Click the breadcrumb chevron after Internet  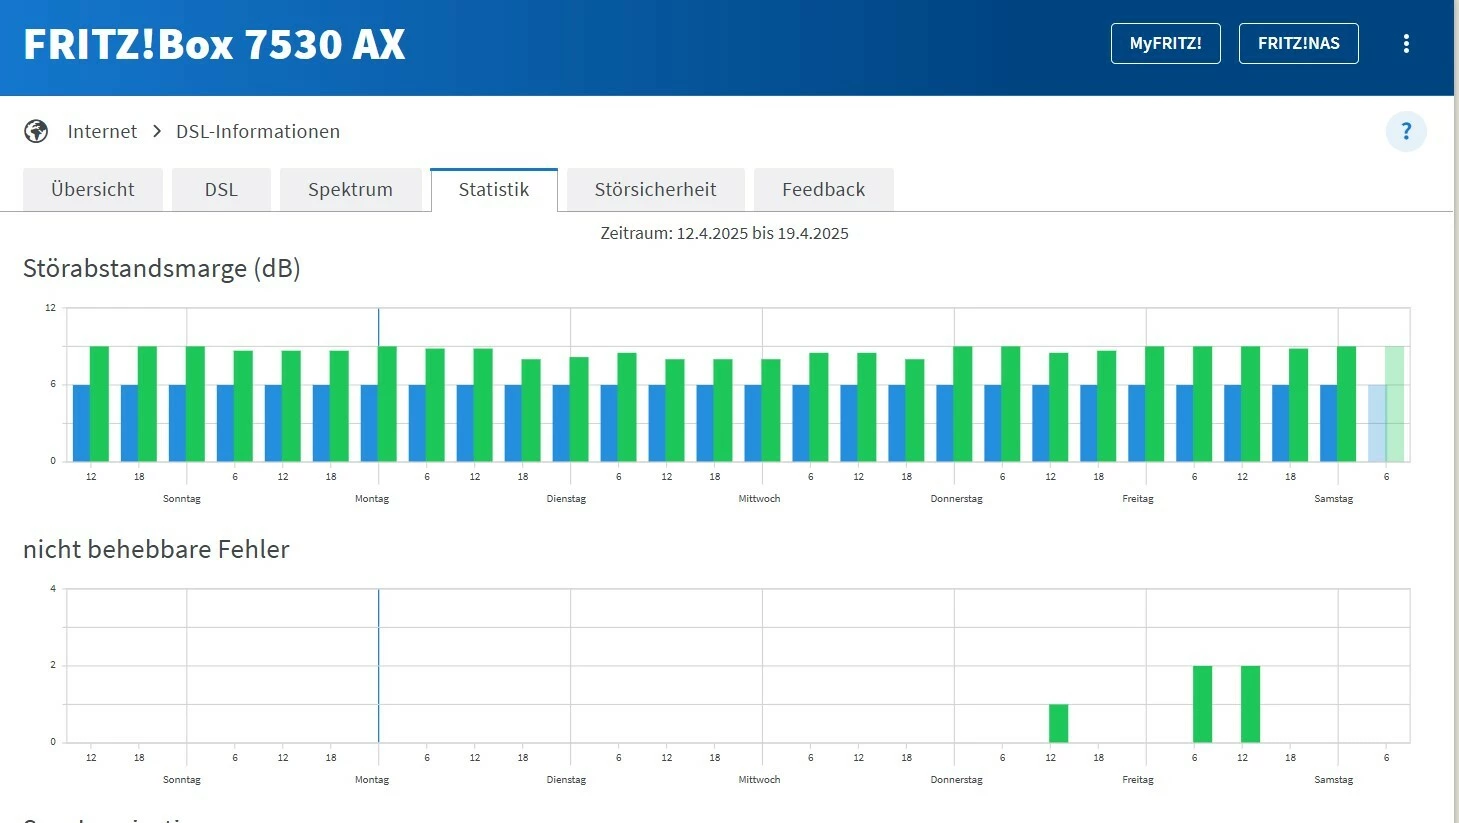pos(157,132)
